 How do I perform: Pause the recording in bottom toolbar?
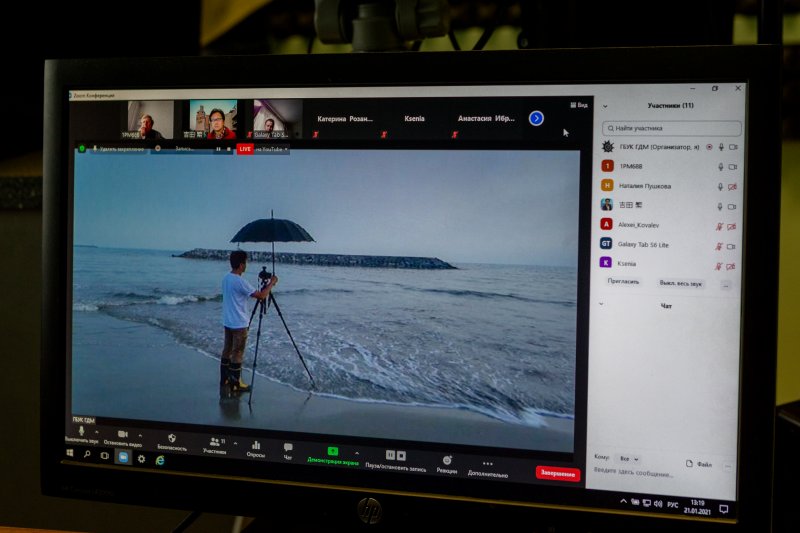(390, 454)
